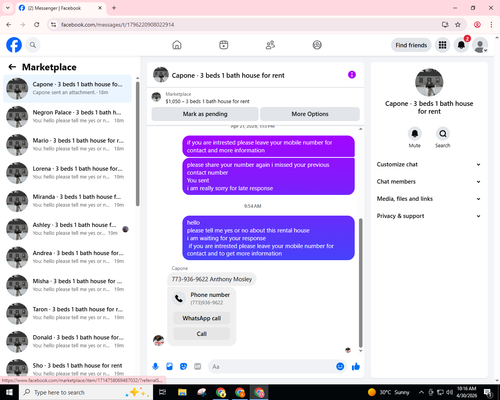This screenshot has width=500, height=400.
Task: Open Taron conversation
Action: (67, 313)
